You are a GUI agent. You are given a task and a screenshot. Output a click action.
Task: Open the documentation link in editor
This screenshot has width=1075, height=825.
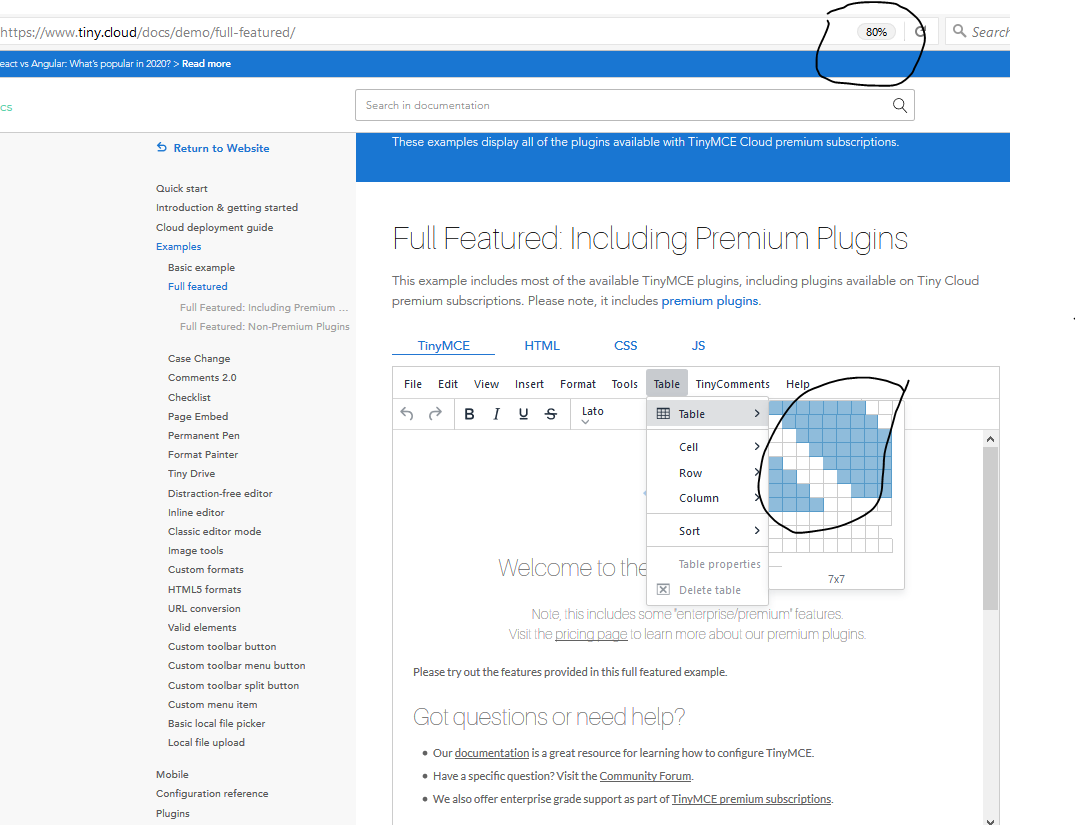coord(492,753)
